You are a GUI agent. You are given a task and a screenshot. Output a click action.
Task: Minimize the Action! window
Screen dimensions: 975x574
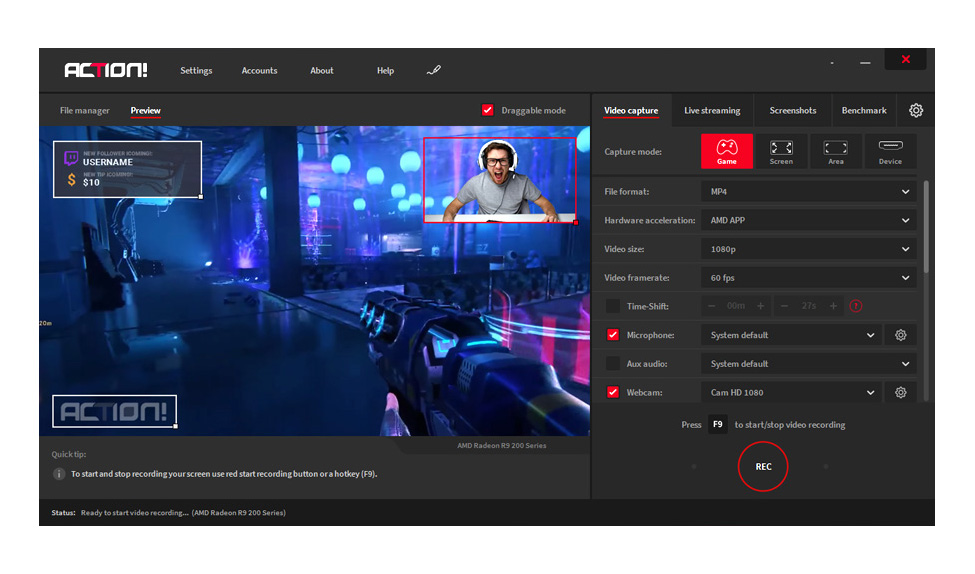(865, 62)
